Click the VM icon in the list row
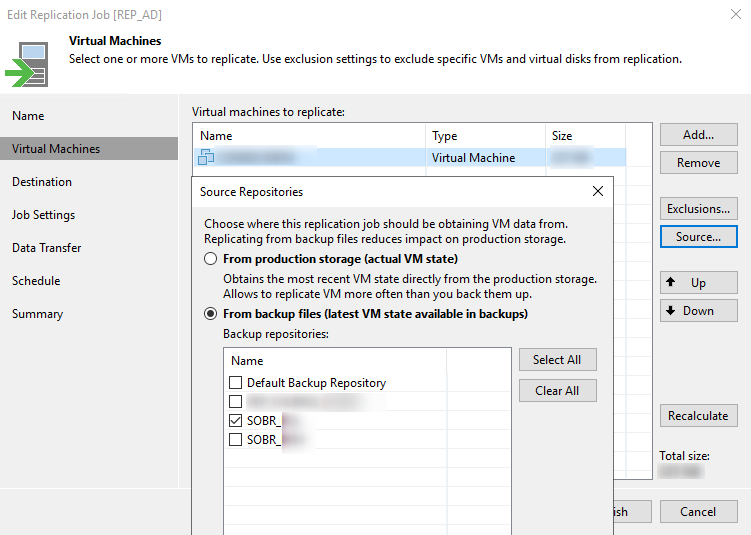The height and width of the screenshot is (535, 751). (x=207, y=157)
